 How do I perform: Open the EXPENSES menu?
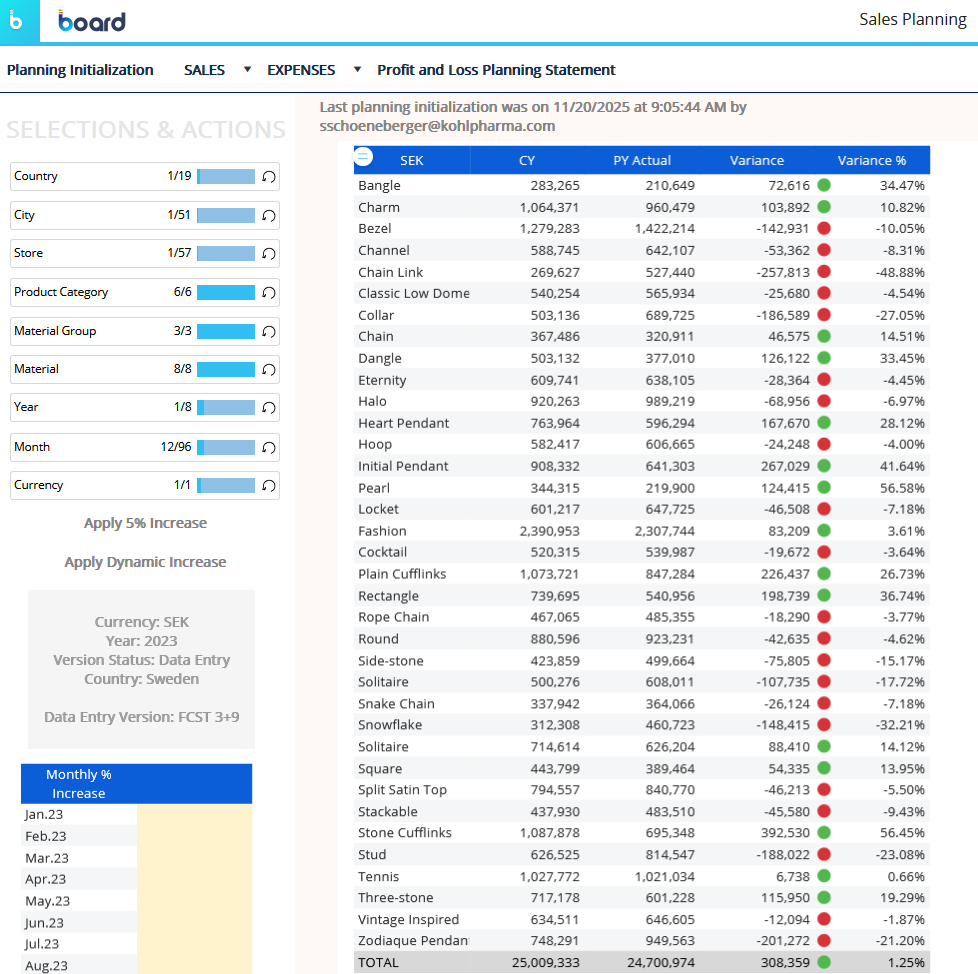coord(301,70)
